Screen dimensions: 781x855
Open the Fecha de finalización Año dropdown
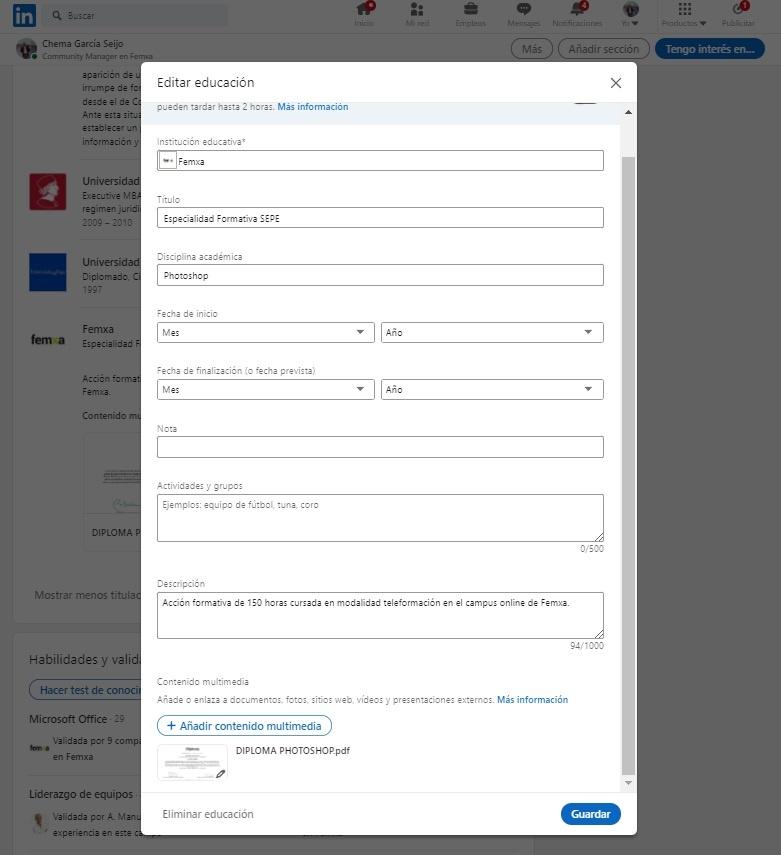click(492, 390)
